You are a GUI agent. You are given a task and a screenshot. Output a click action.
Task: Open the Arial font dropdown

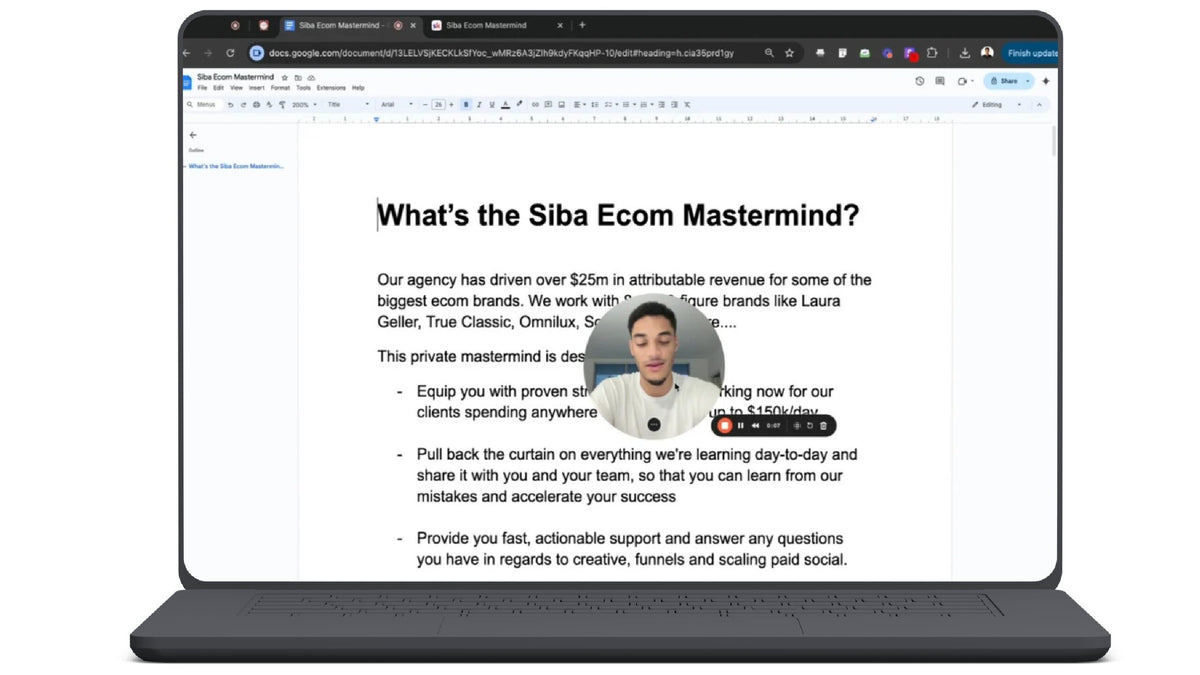point(398,104)
